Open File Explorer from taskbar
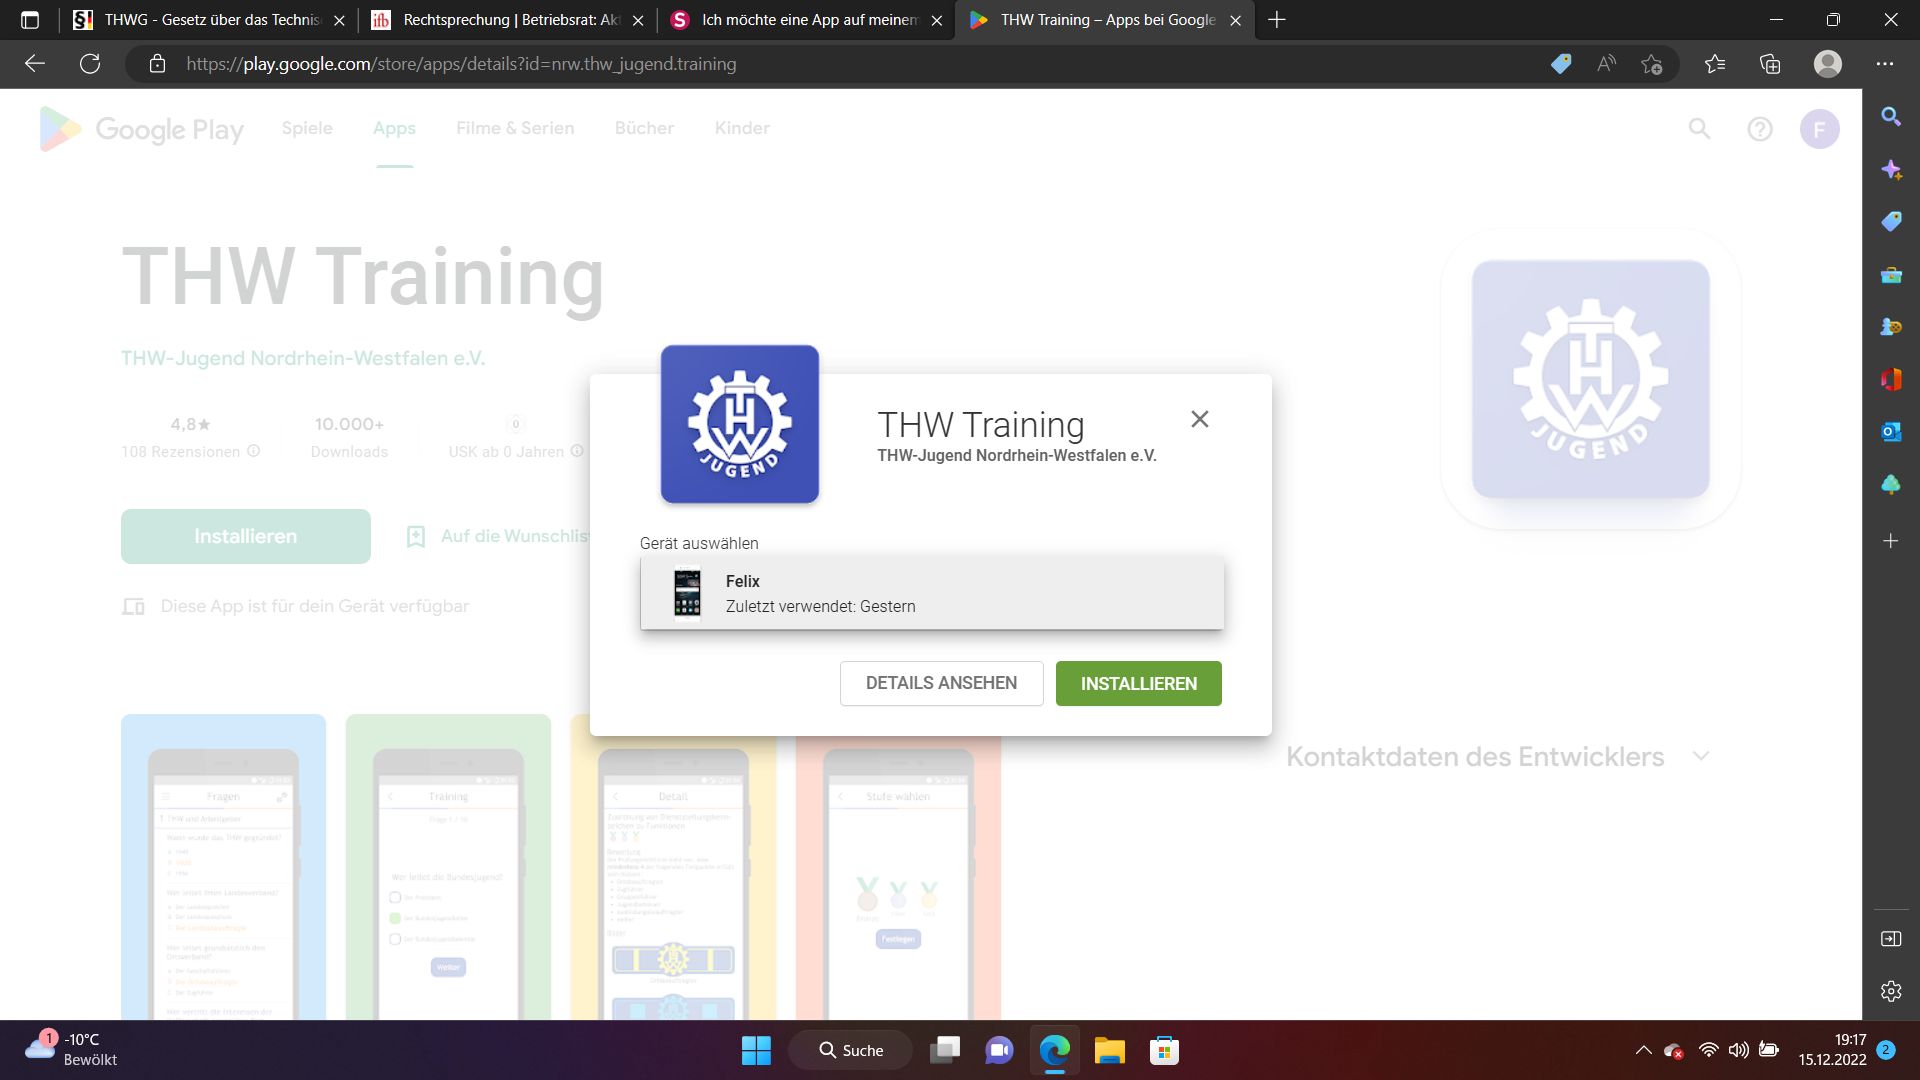 point(1109,1050)
